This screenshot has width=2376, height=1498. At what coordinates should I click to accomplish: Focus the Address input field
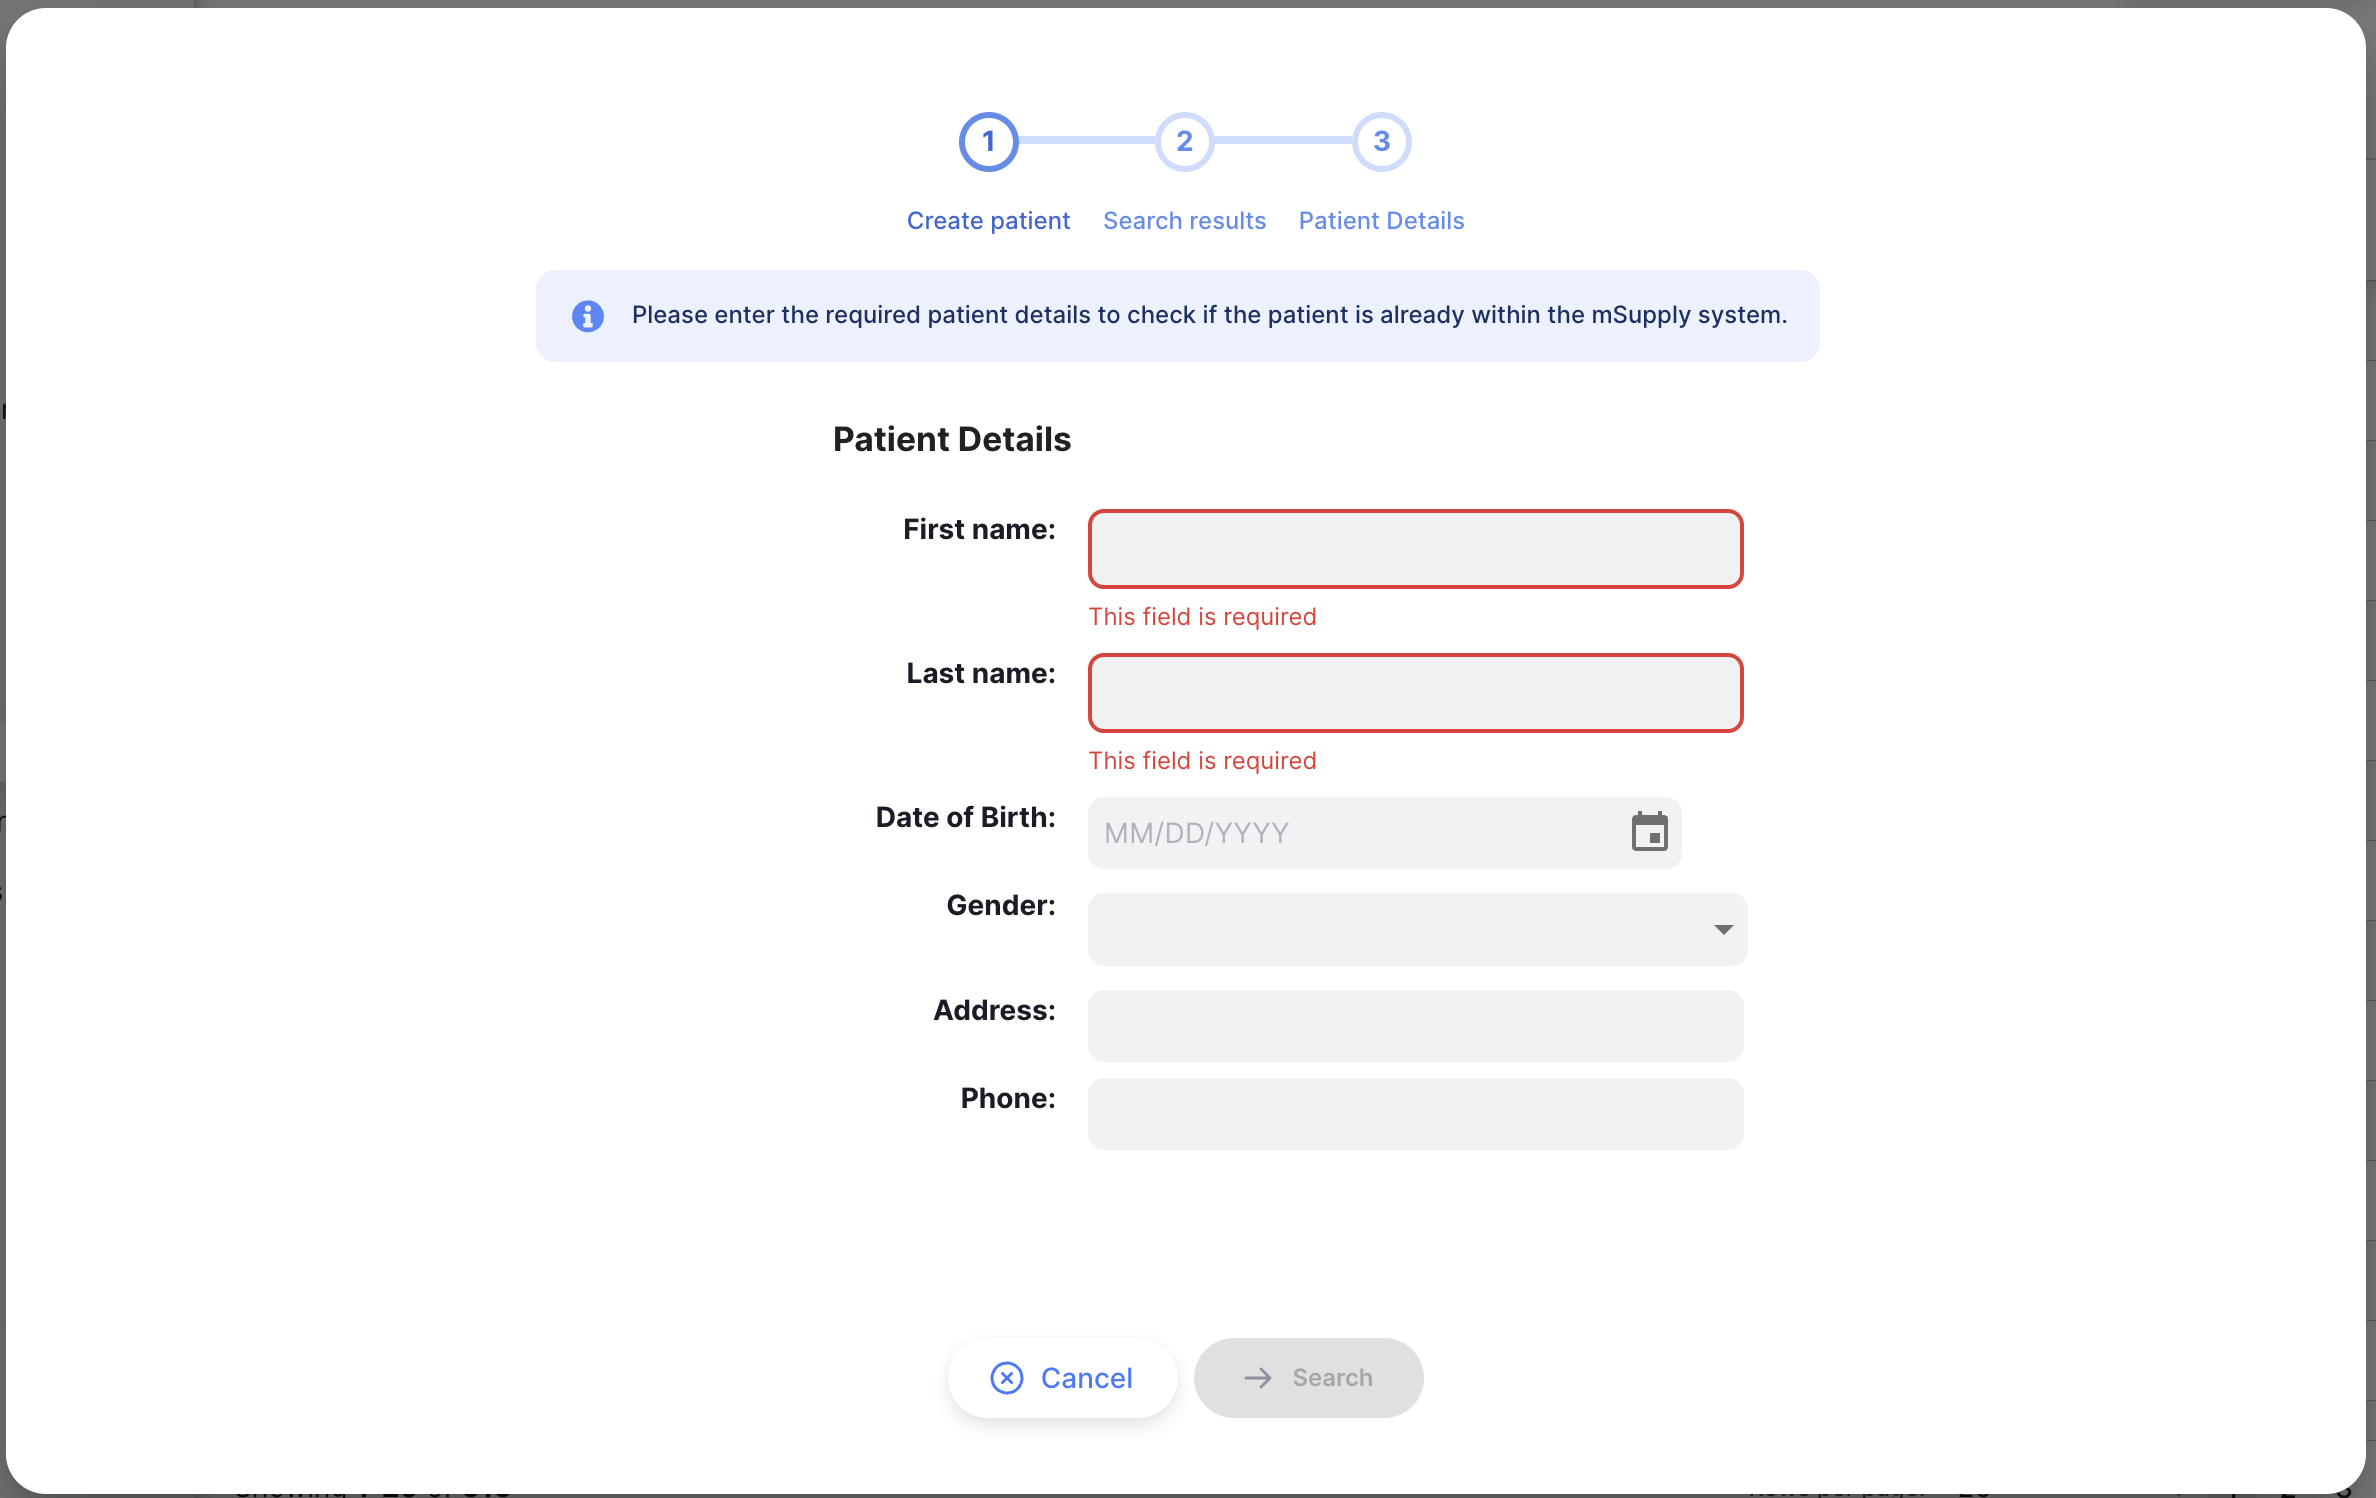(1415, 1026)
